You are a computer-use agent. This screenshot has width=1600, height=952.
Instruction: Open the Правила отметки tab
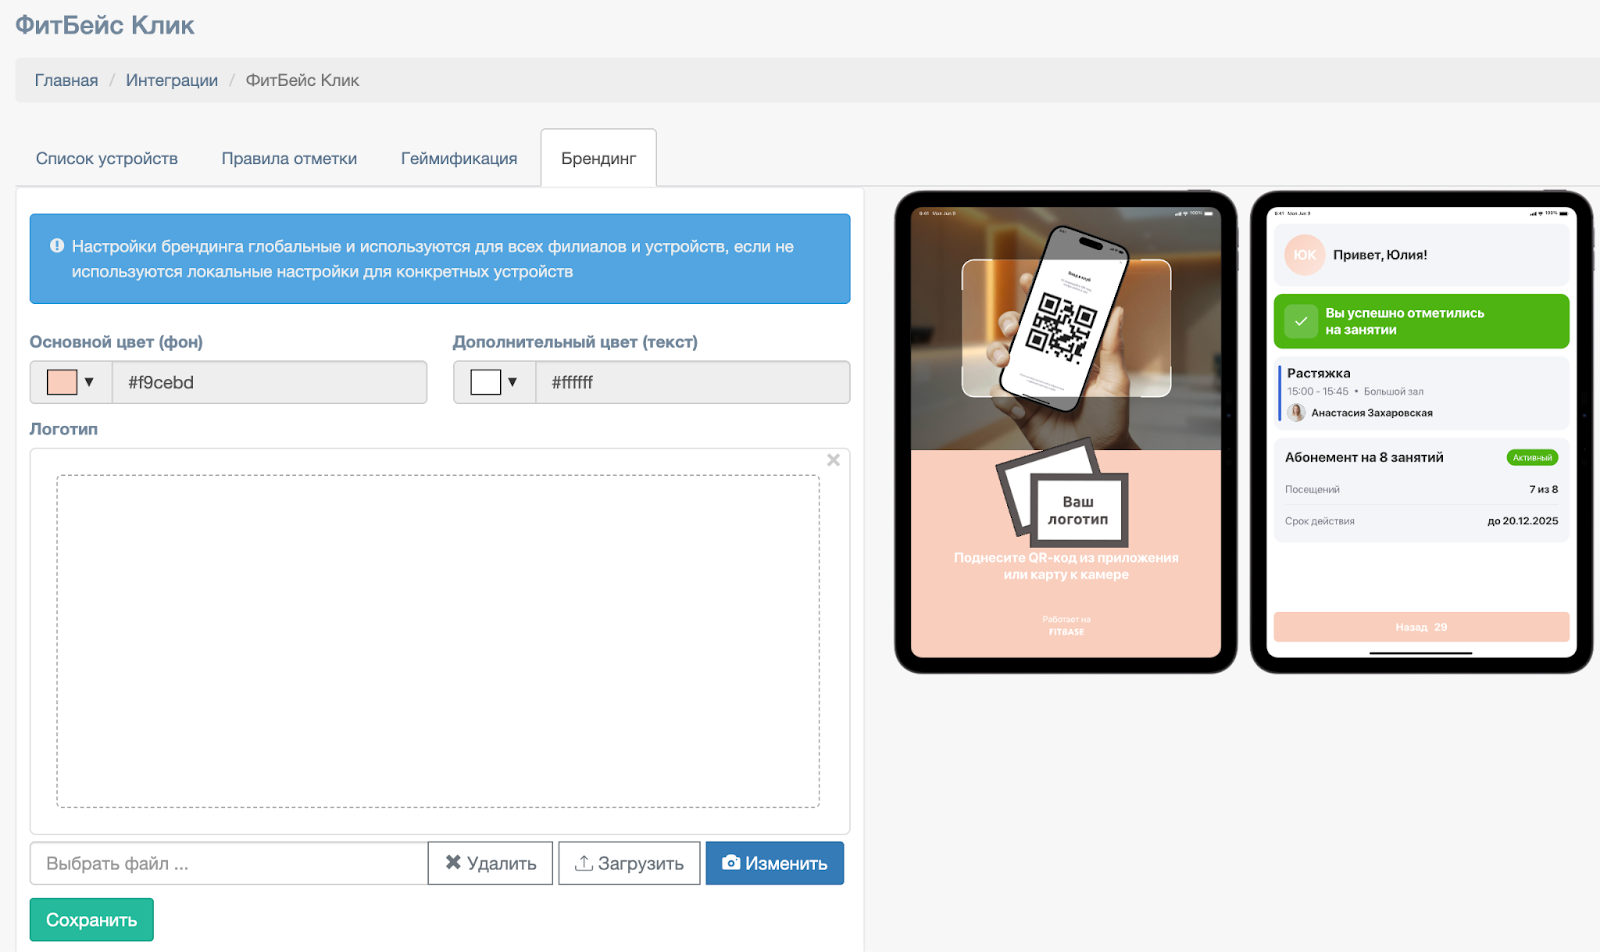[289, 158]
